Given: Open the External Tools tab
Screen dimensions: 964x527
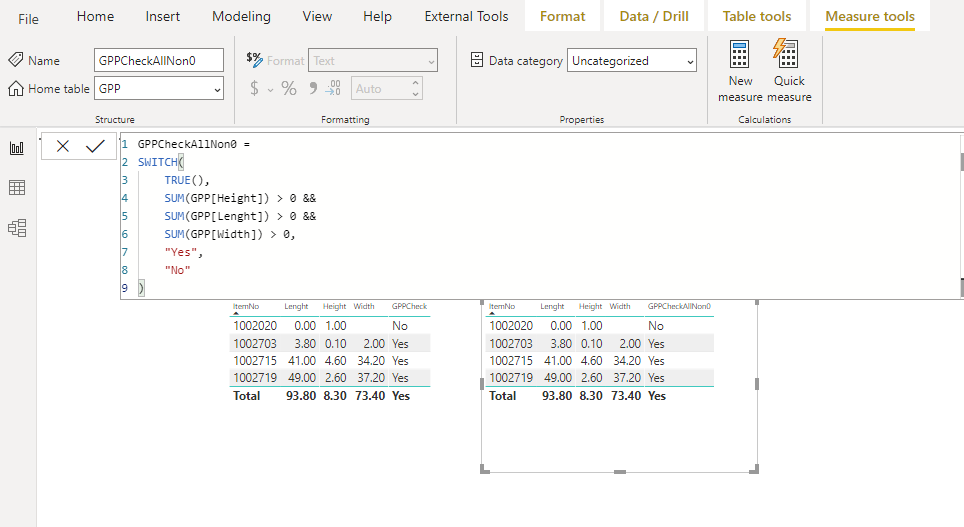Looking at the screenshot, I should point(466,17).
